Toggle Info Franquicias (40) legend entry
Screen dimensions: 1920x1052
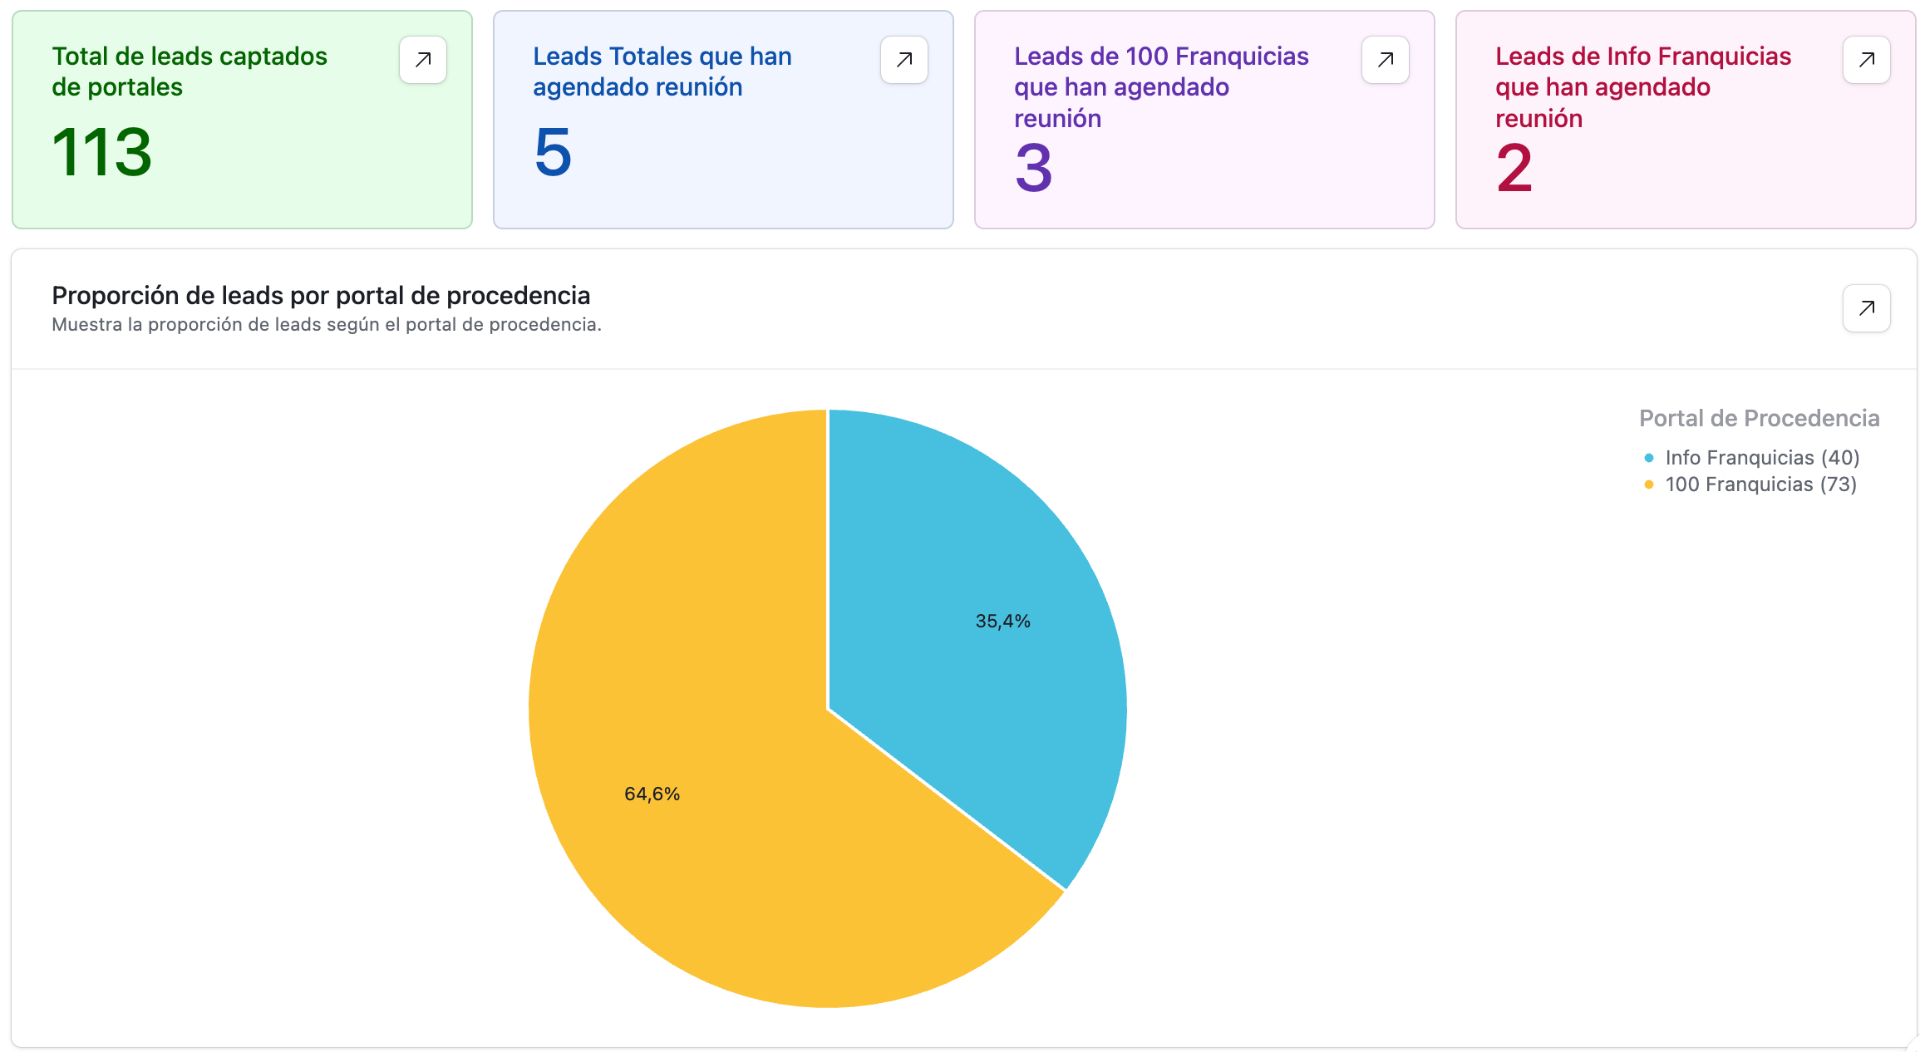(1751, 458)
